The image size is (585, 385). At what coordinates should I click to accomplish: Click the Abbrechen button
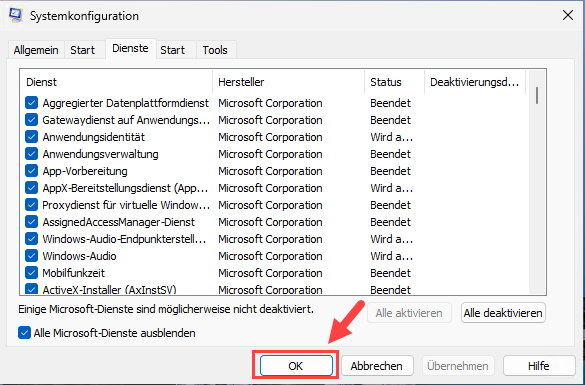377,366
